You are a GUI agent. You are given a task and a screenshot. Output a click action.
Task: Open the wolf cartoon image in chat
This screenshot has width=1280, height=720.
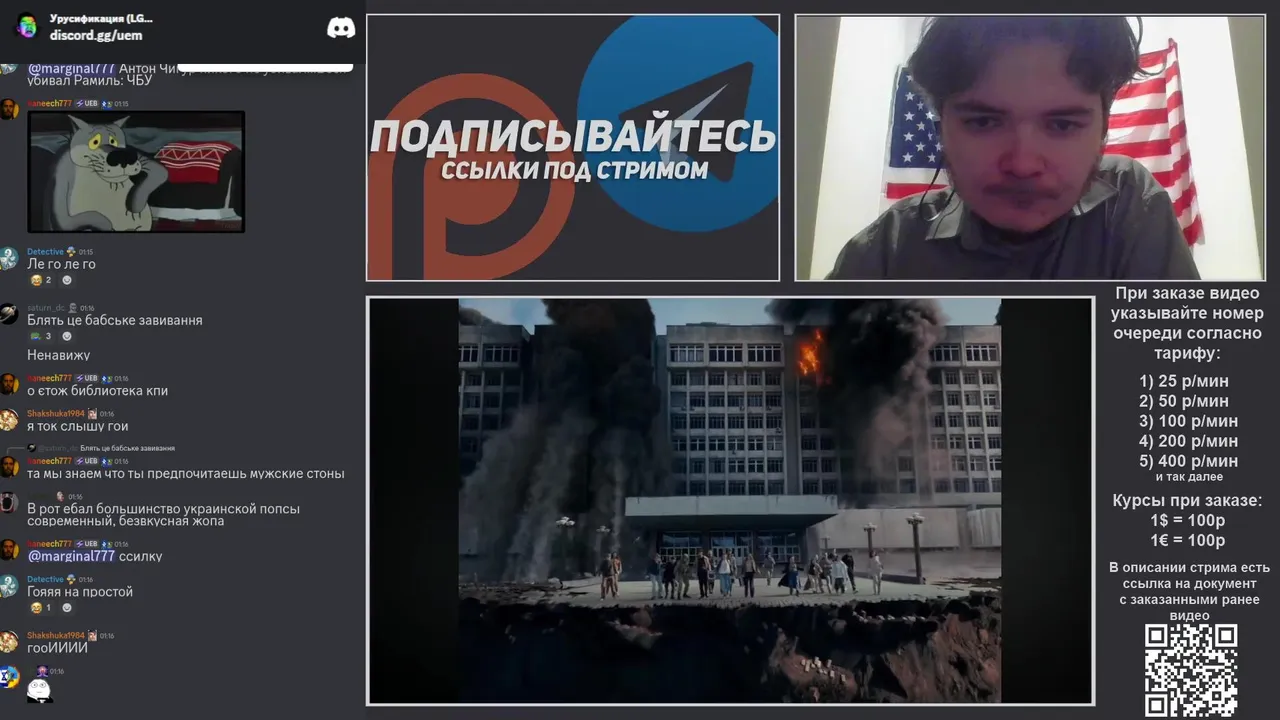136,171
